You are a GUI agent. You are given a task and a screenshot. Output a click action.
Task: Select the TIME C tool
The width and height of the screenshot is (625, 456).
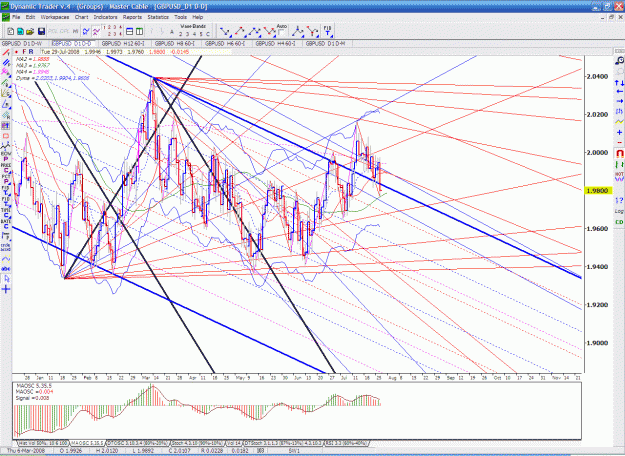pyautogui.click(x=6, y=214)
